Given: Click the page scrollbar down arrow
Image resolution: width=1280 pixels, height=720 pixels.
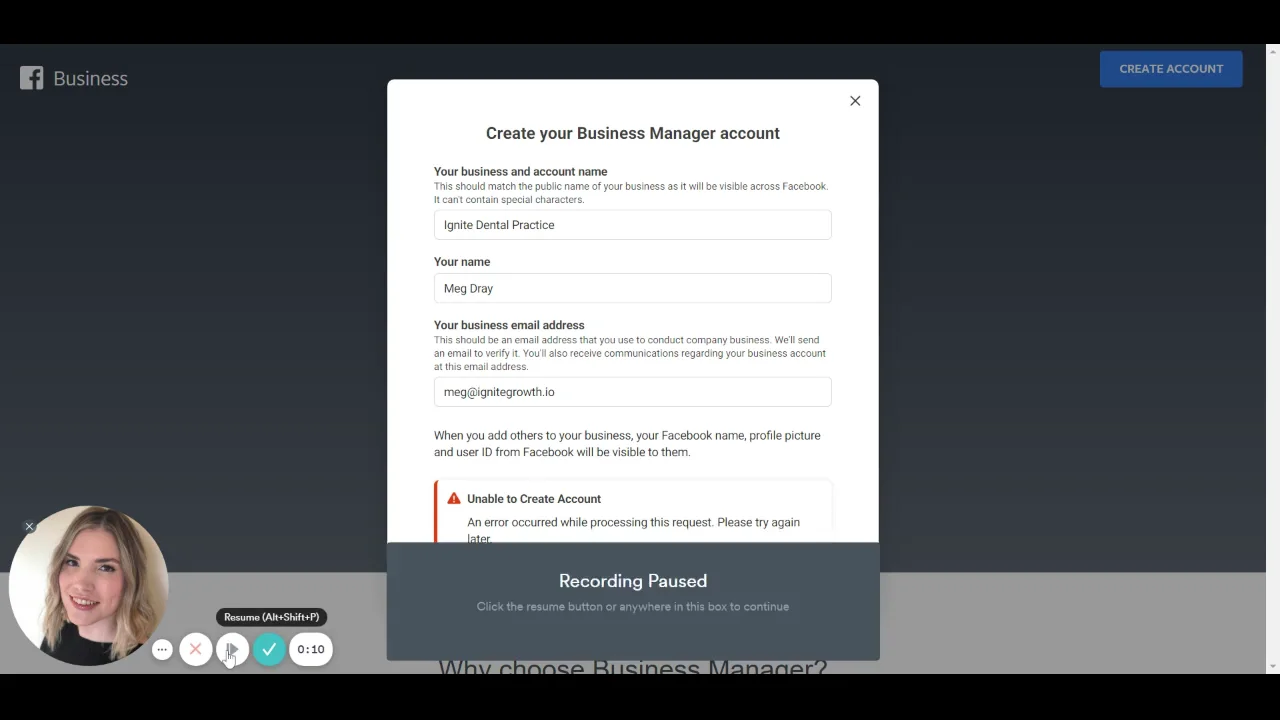Looking at the screenshot, I should 1273,666.
